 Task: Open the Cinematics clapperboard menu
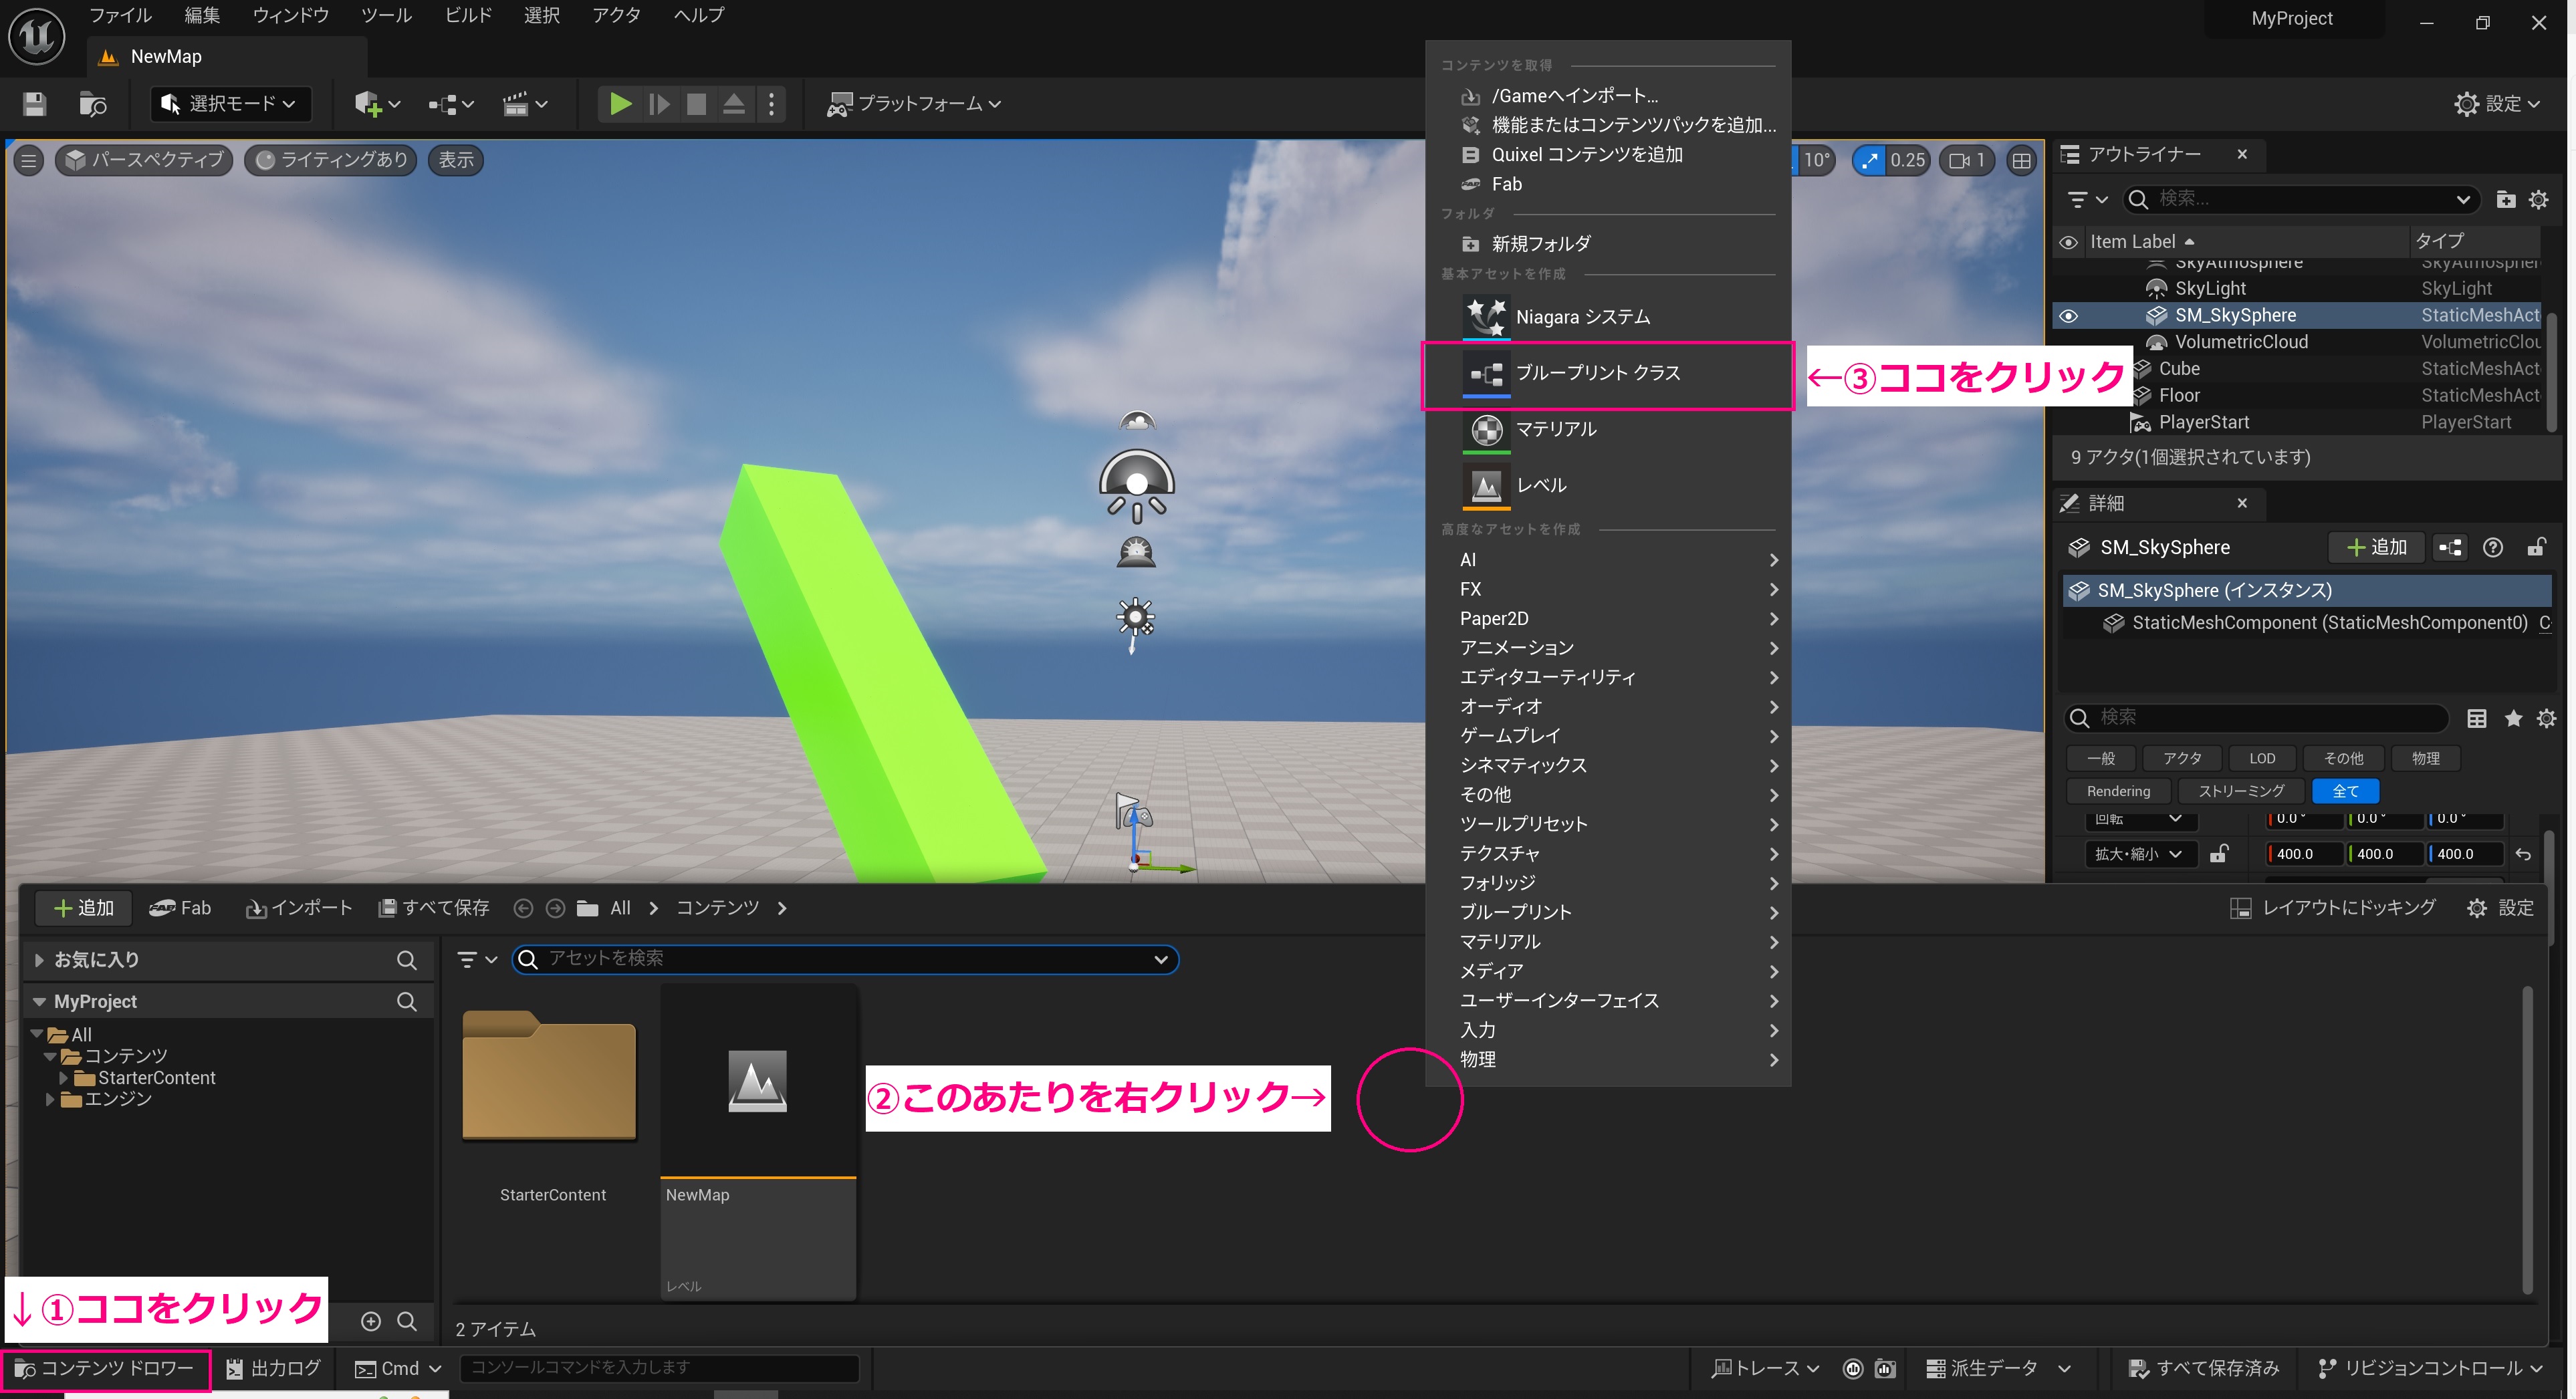tap(520, 103)
